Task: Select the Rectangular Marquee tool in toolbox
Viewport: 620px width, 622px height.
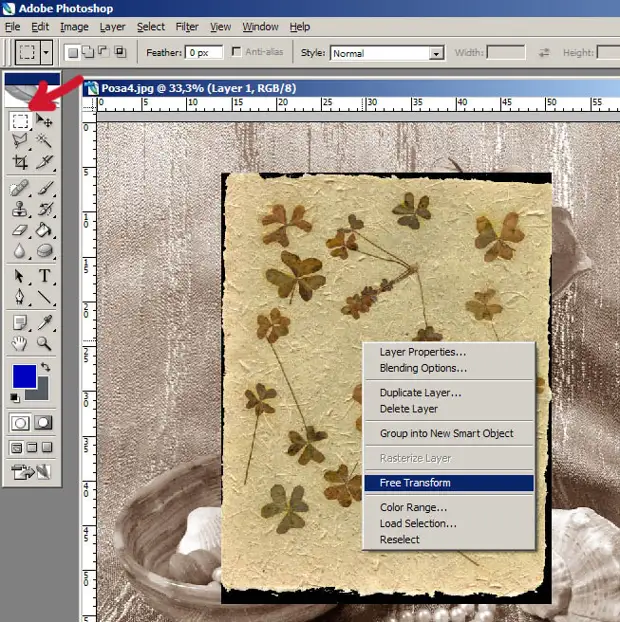Action: tap(20, 121)
